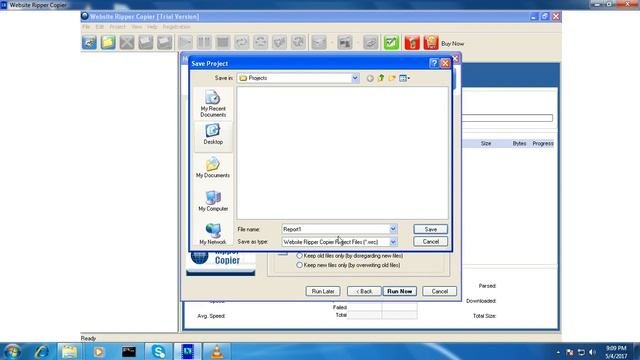Select My Computer in the places bar
This screenshot has width=640, height=360.
pyautogui.click(x=213, y=201)
